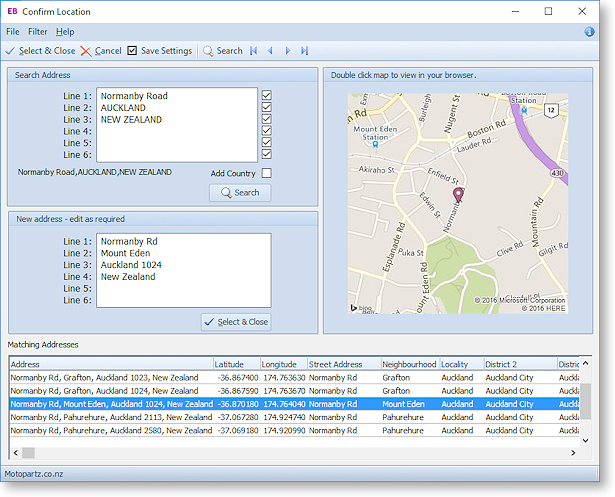Go to previous record arrow

270,51
